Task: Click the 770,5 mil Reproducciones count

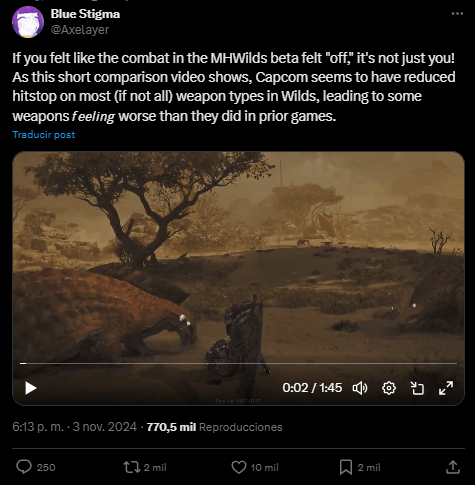Action: 214,427
